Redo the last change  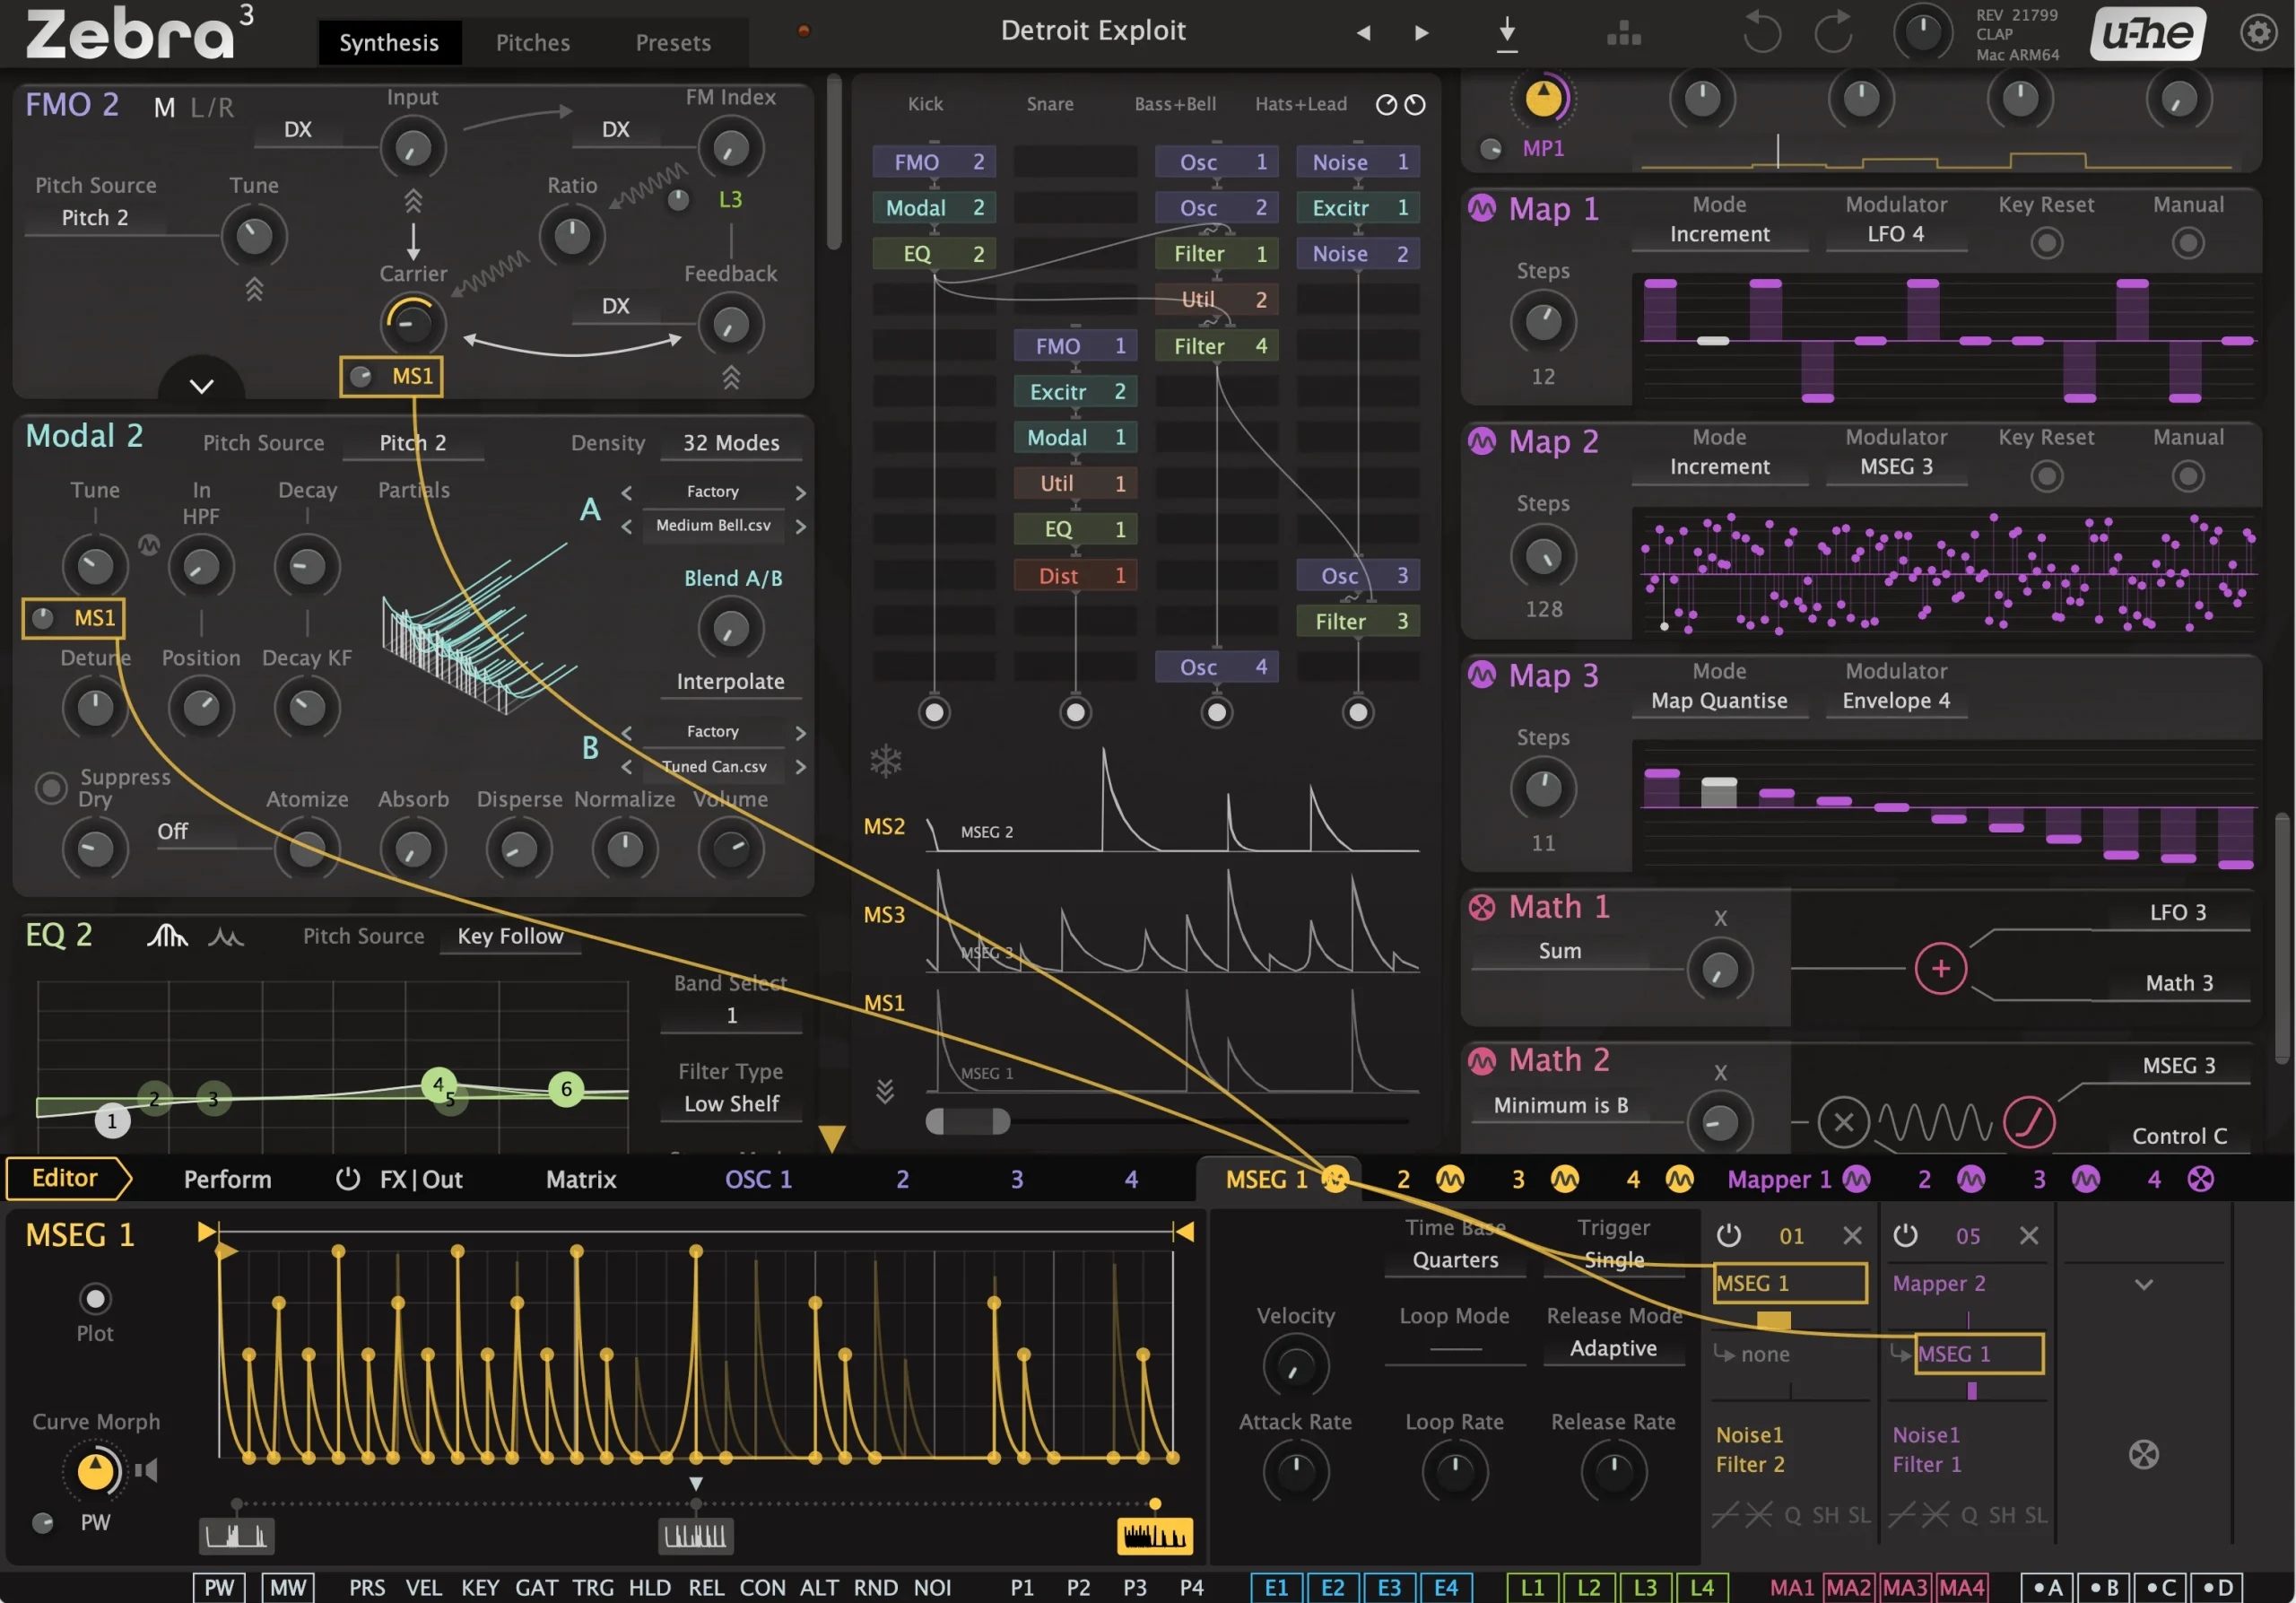(1833, 32)
